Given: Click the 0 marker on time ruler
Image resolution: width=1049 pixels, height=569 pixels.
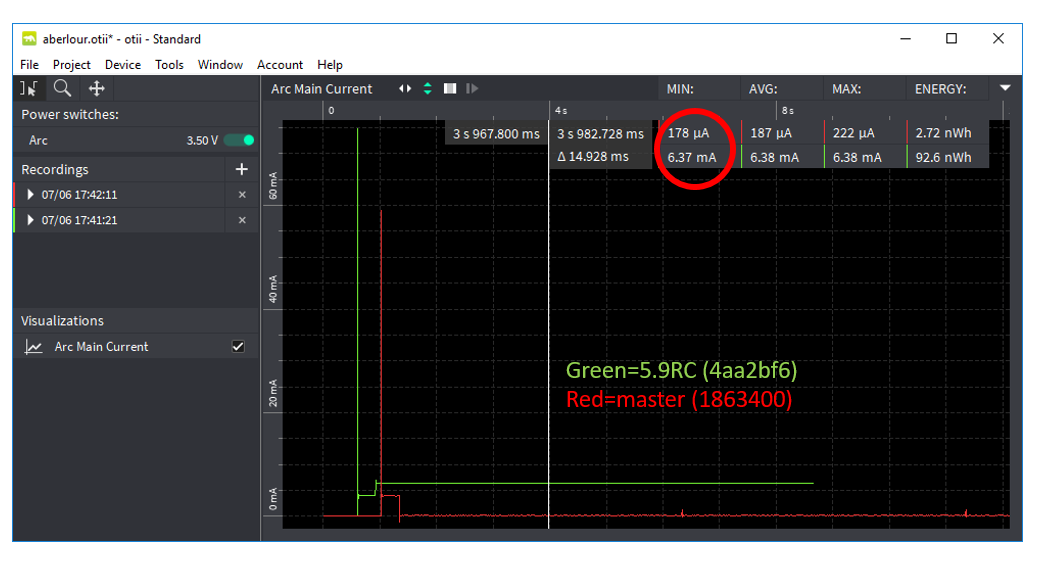Looking at the screenshot, I should click(x=331, y=110).
